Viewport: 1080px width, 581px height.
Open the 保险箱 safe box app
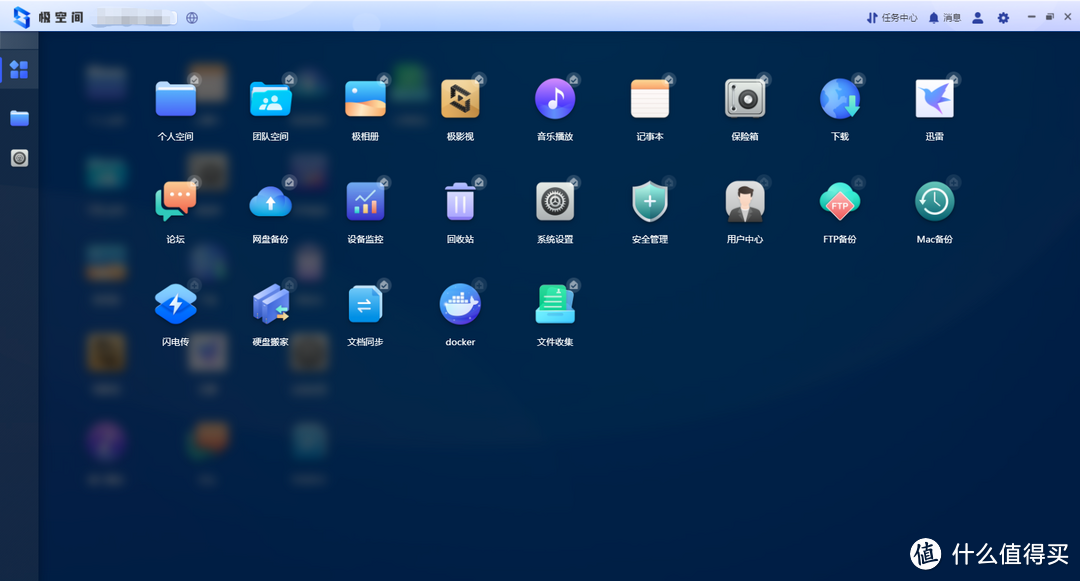click(x=745, y=100)
